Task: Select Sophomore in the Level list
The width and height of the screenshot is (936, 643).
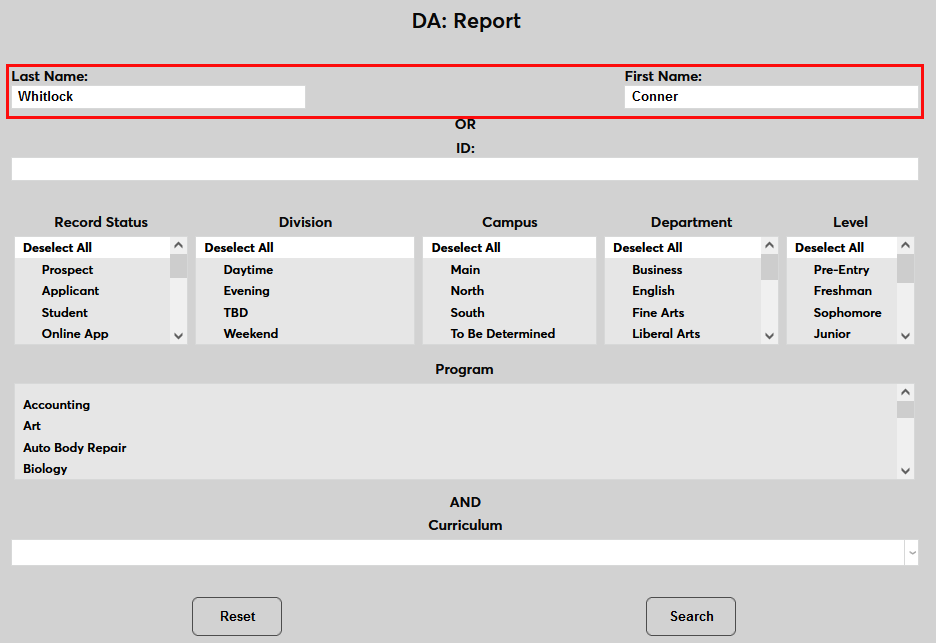Action: 847,313
